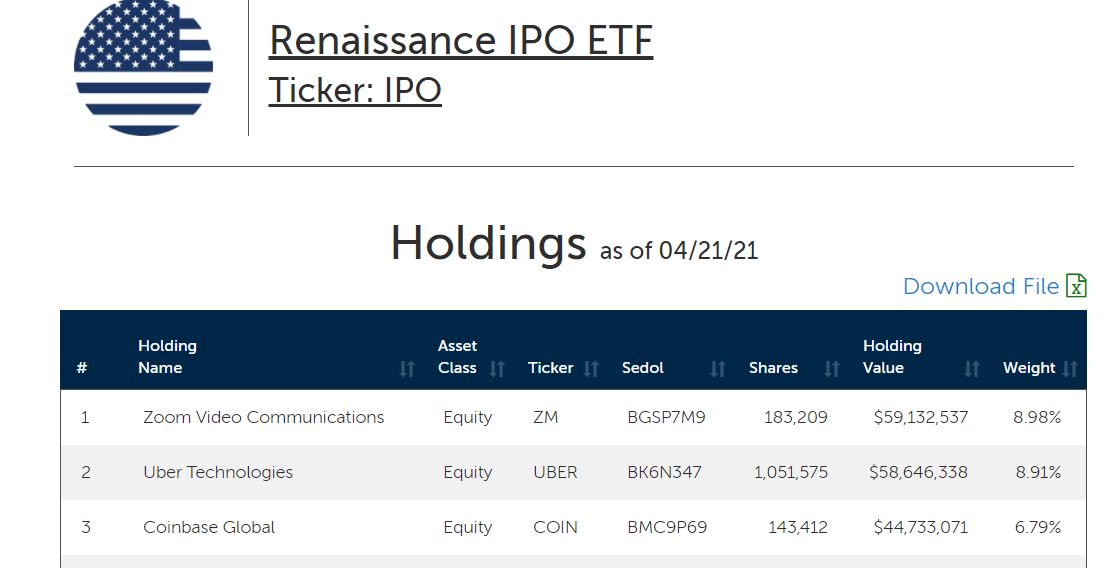Sort by Holding Name arrows icon
Viewport: 1119px width, 568px height.
click(x=406, y=369)
